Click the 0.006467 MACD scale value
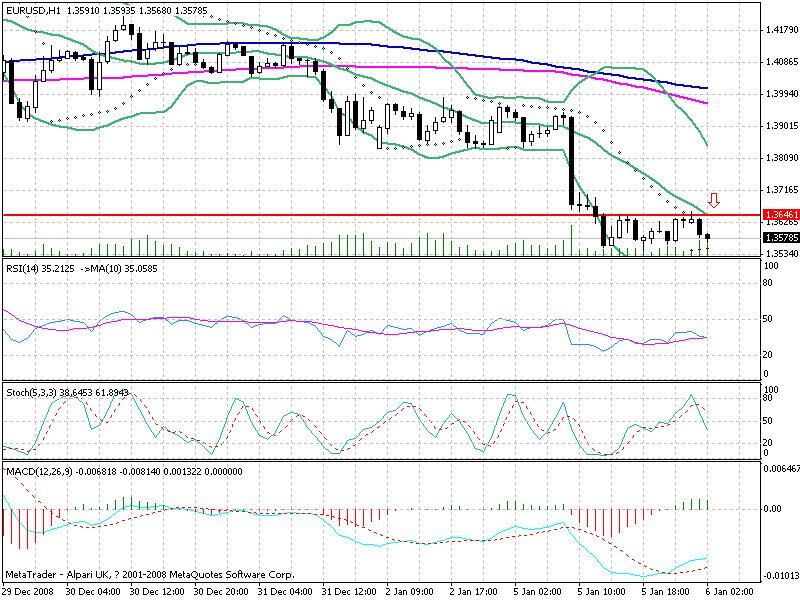This screenshot has height=600, width=800. [781, 468]
